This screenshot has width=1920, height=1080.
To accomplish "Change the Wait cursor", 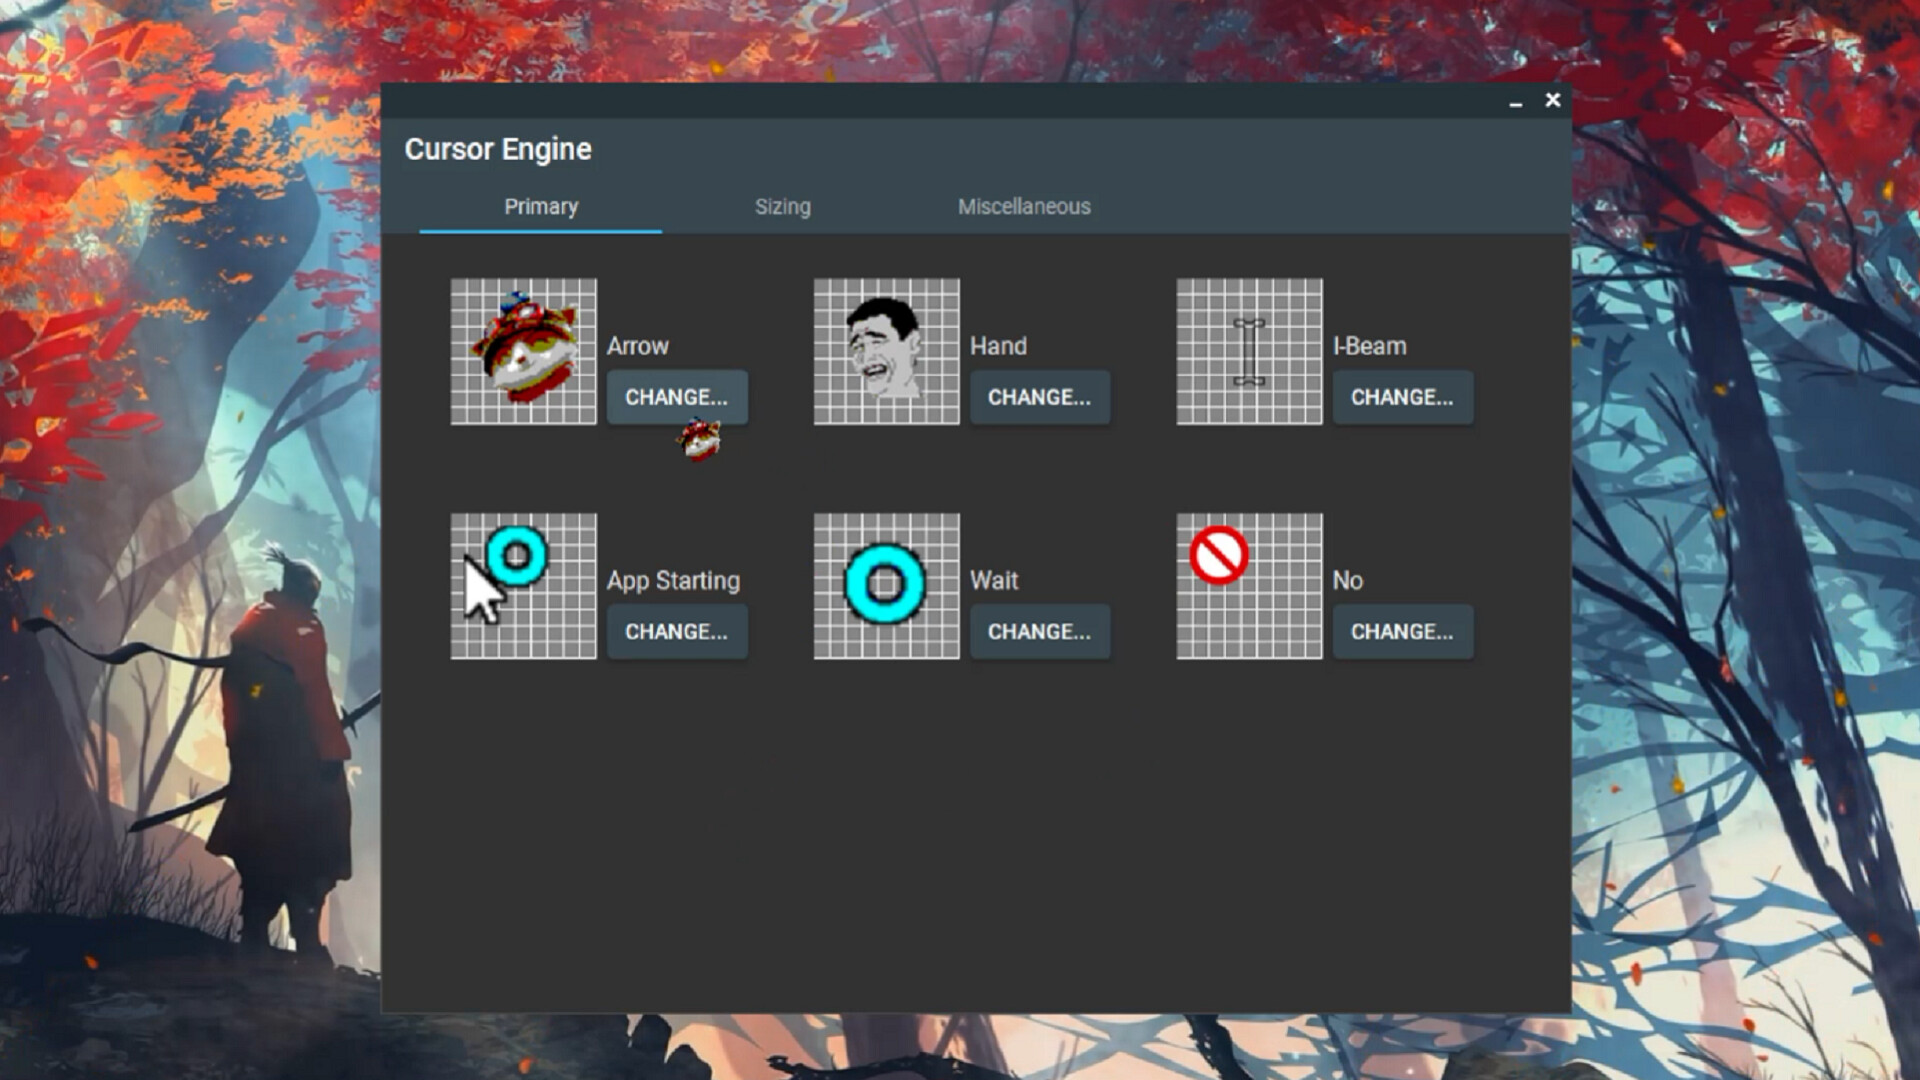I will 1040,632.
